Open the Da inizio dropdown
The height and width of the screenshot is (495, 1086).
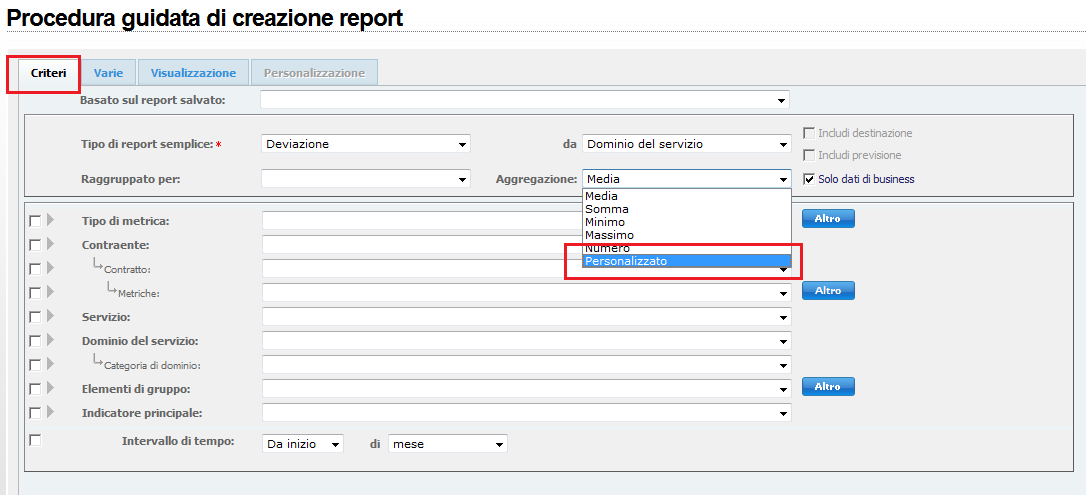coord(302,444)
